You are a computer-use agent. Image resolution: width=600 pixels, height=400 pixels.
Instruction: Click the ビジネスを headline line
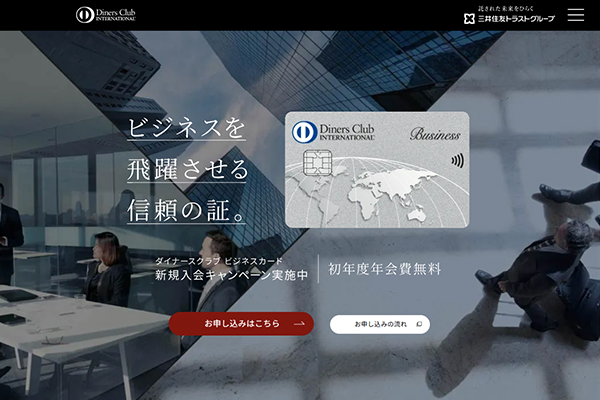tap(186, 128)
